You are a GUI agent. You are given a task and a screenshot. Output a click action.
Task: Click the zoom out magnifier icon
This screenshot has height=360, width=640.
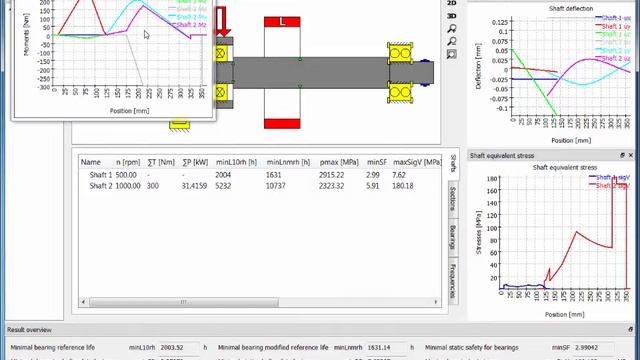pos(451,41)
